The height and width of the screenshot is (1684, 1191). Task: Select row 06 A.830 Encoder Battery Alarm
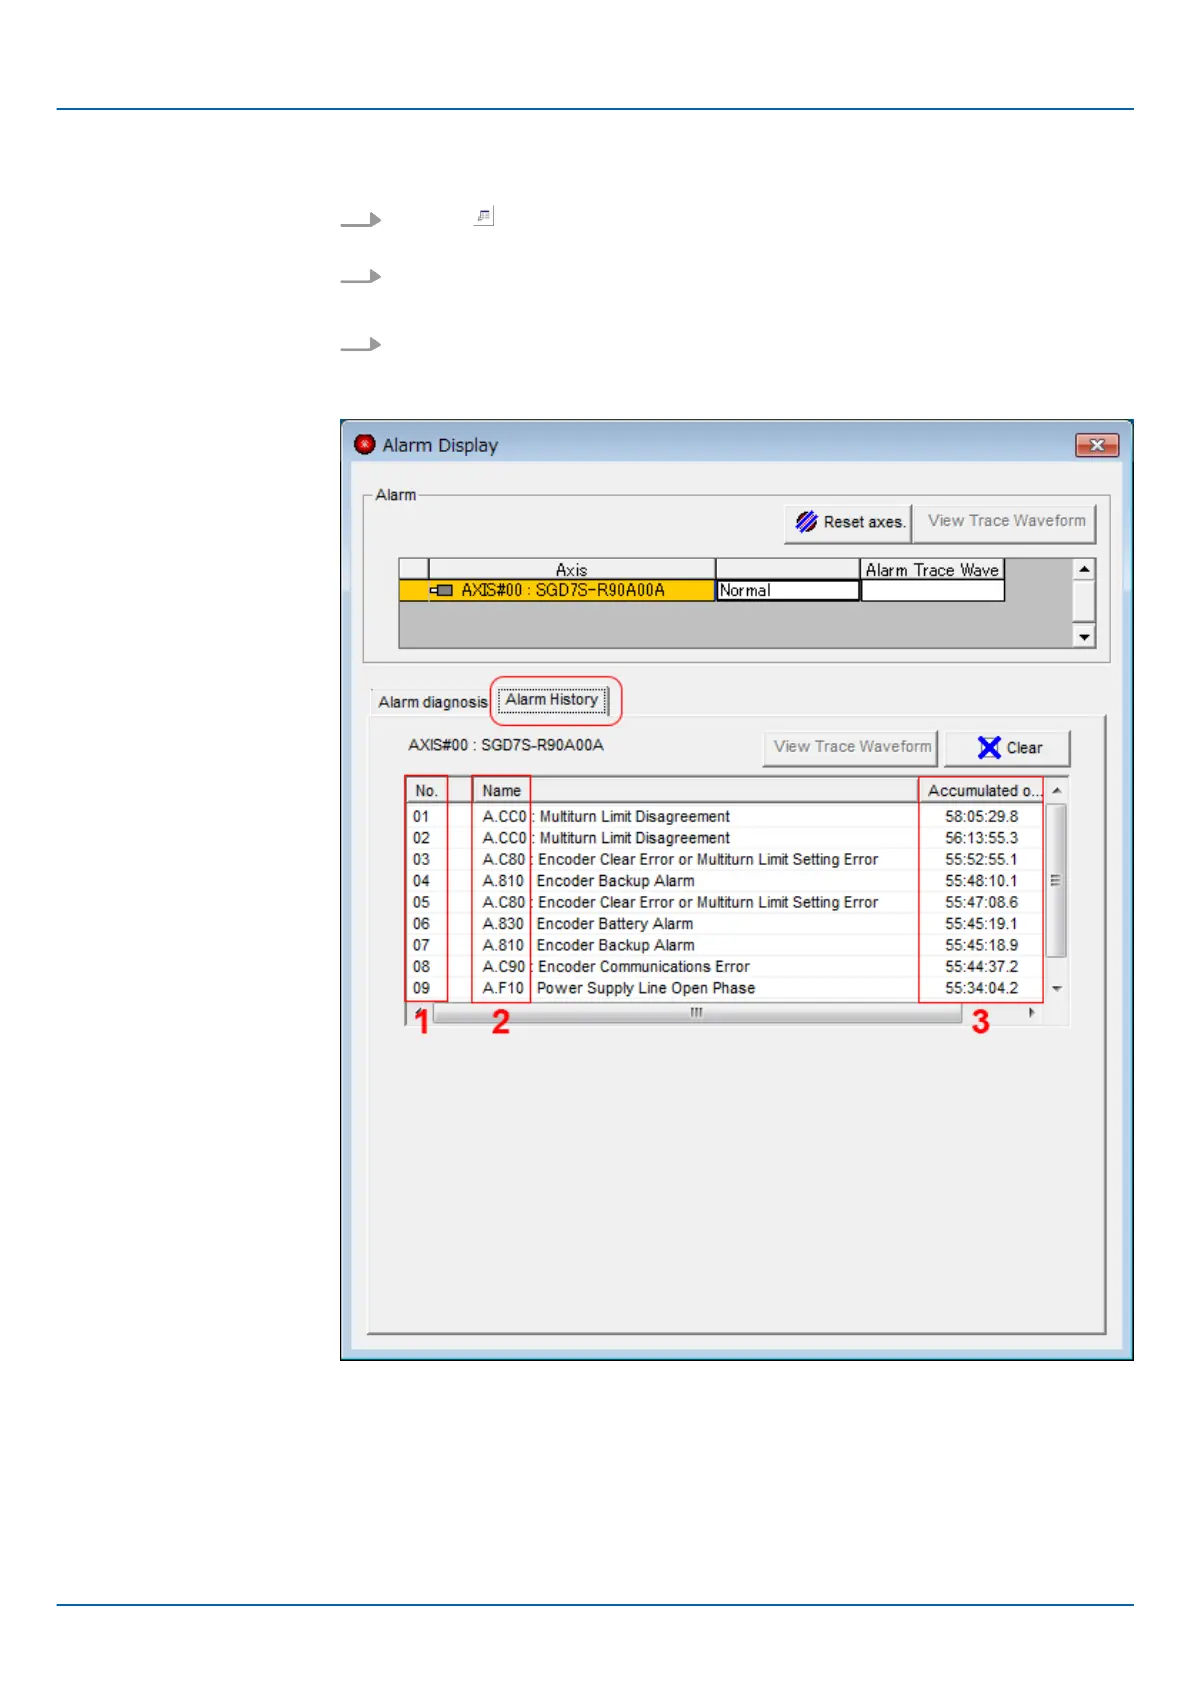[x=725, y=924]
